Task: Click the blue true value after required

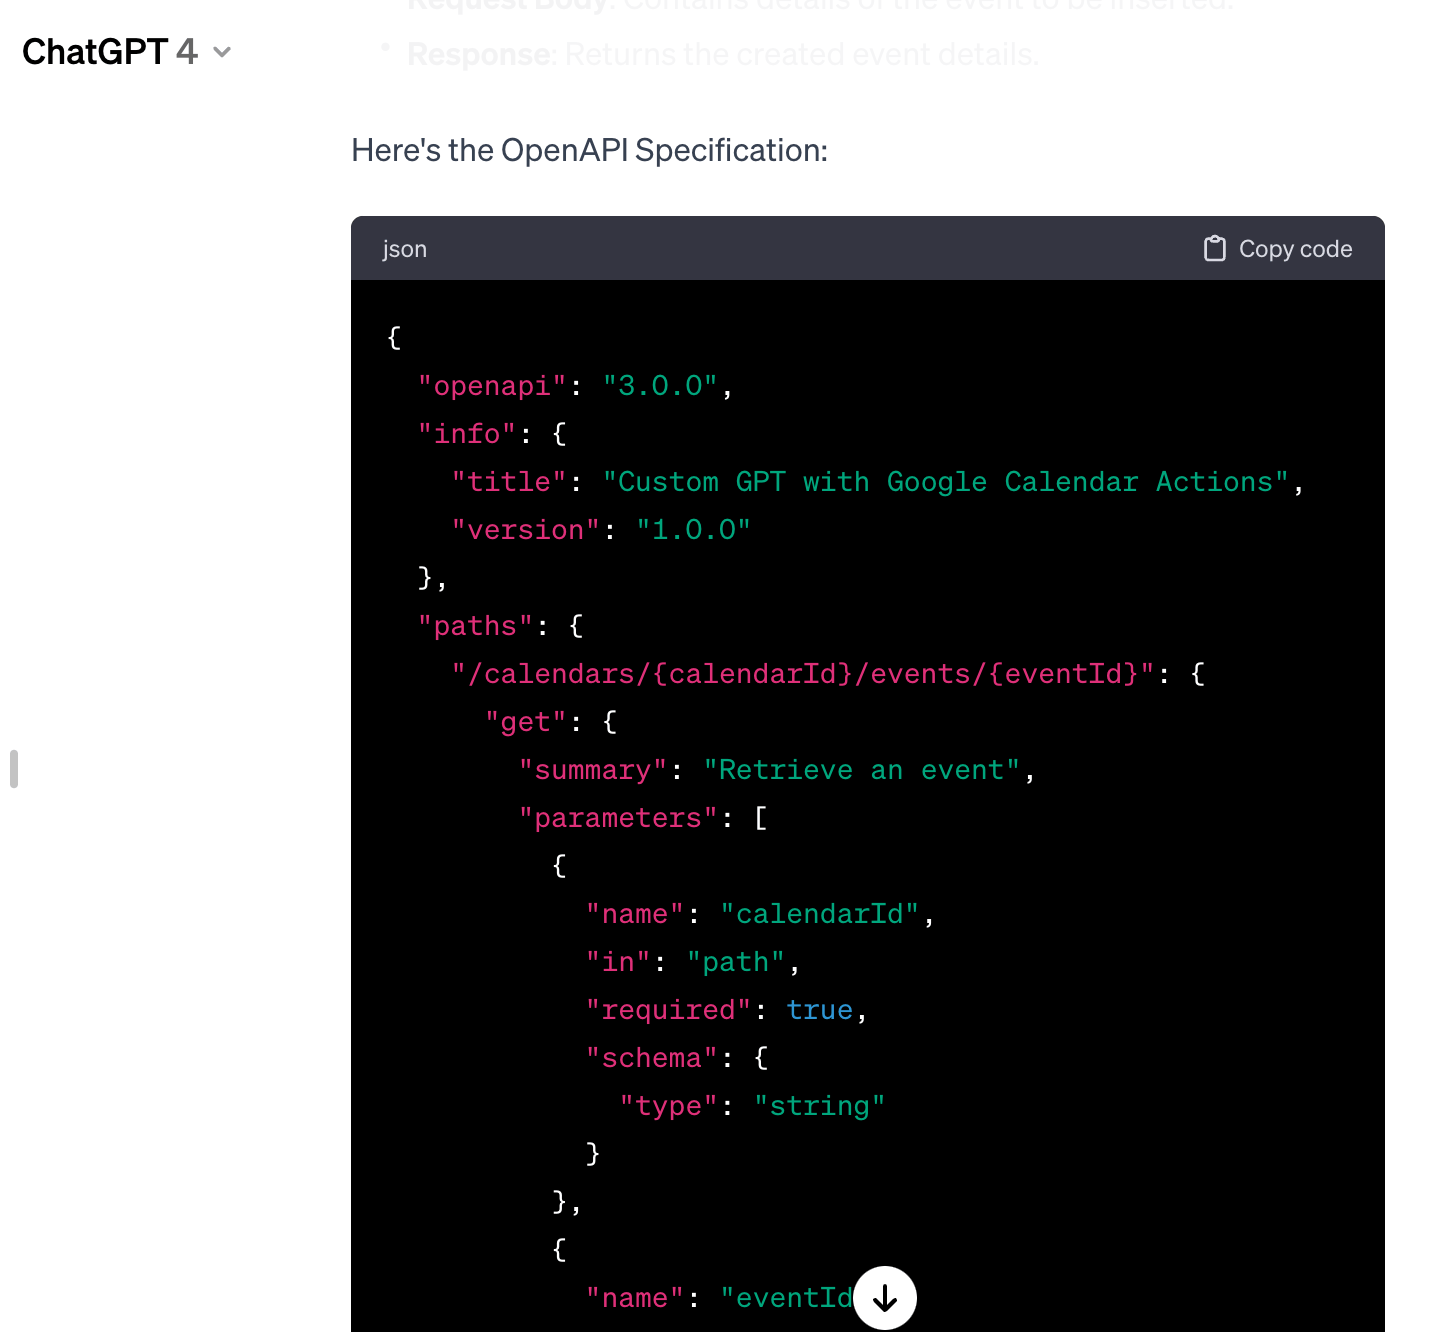Action: (819, 1010)
